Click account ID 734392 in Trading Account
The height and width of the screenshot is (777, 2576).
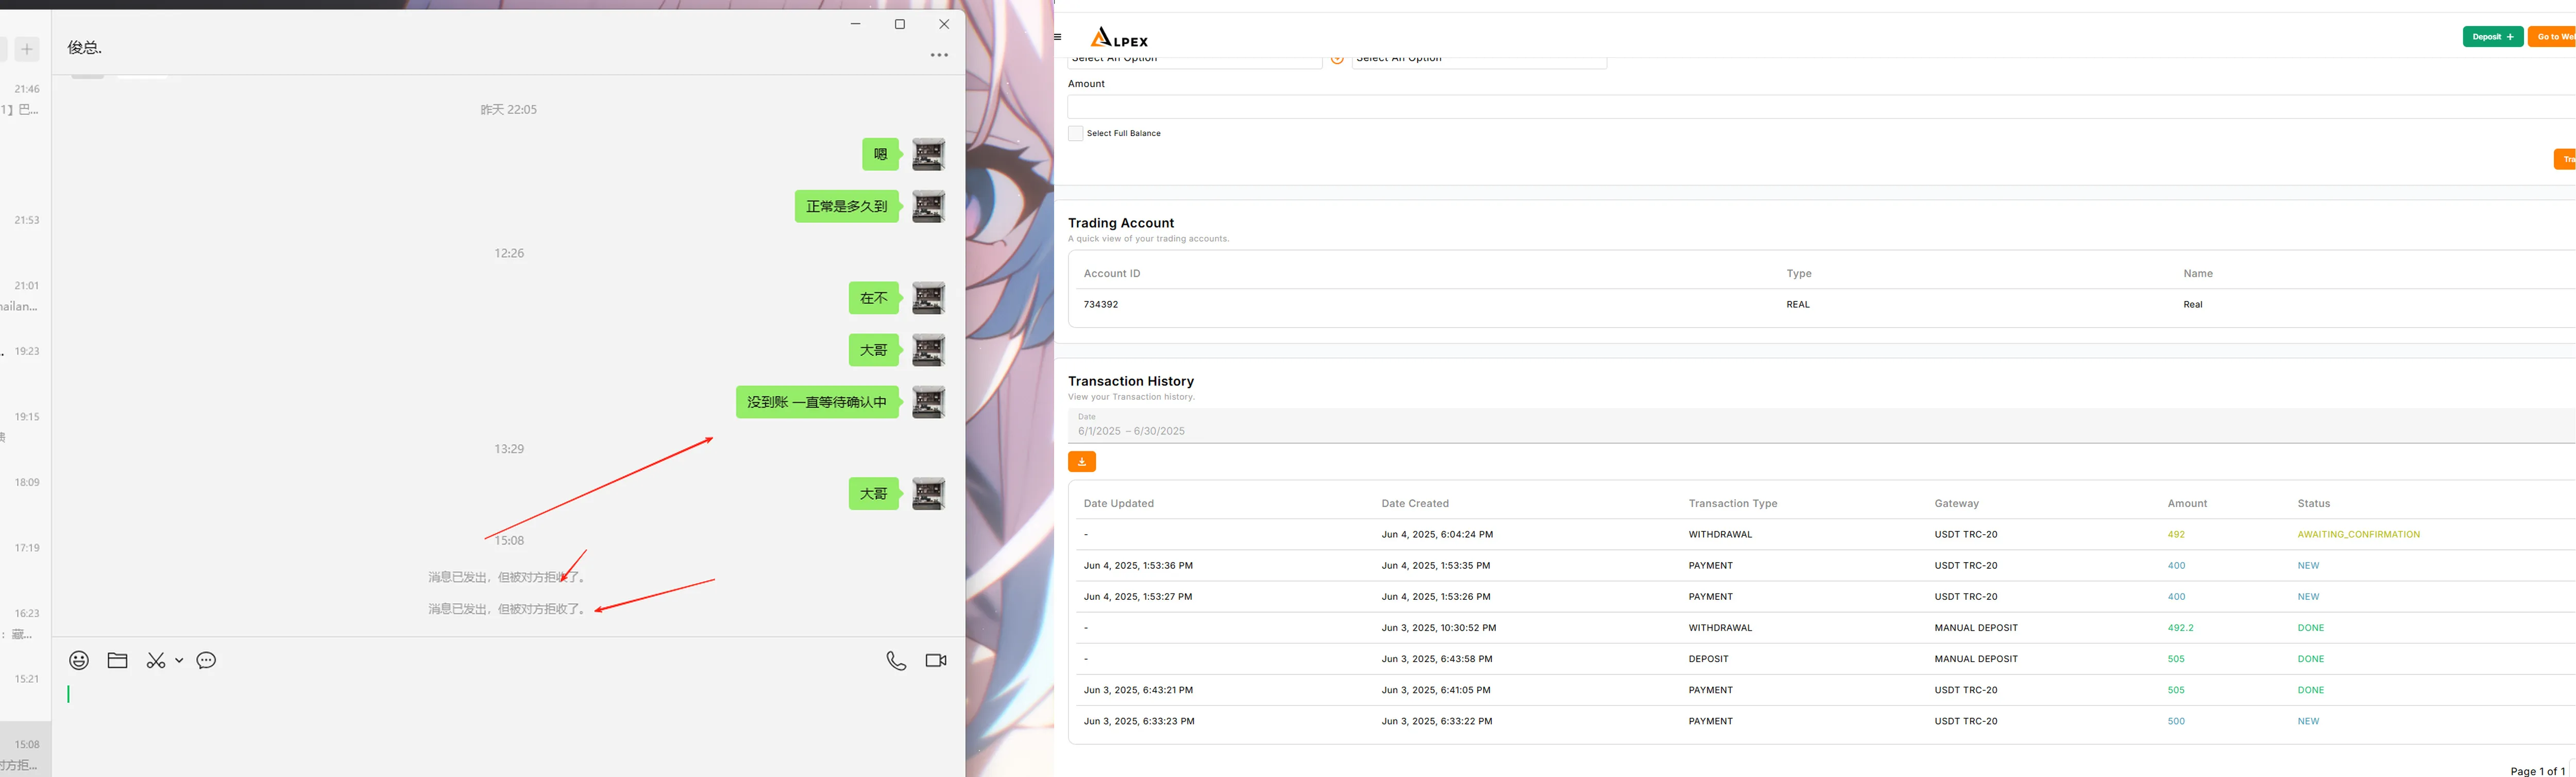pyautogui.click(x=1101, y=304)
